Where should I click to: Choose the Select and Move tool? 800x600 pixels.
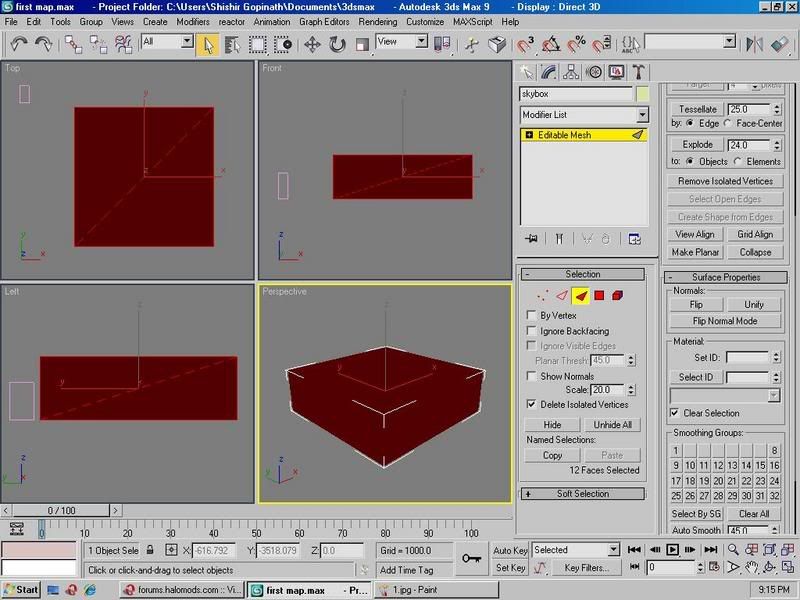click(x=312, y=45)
